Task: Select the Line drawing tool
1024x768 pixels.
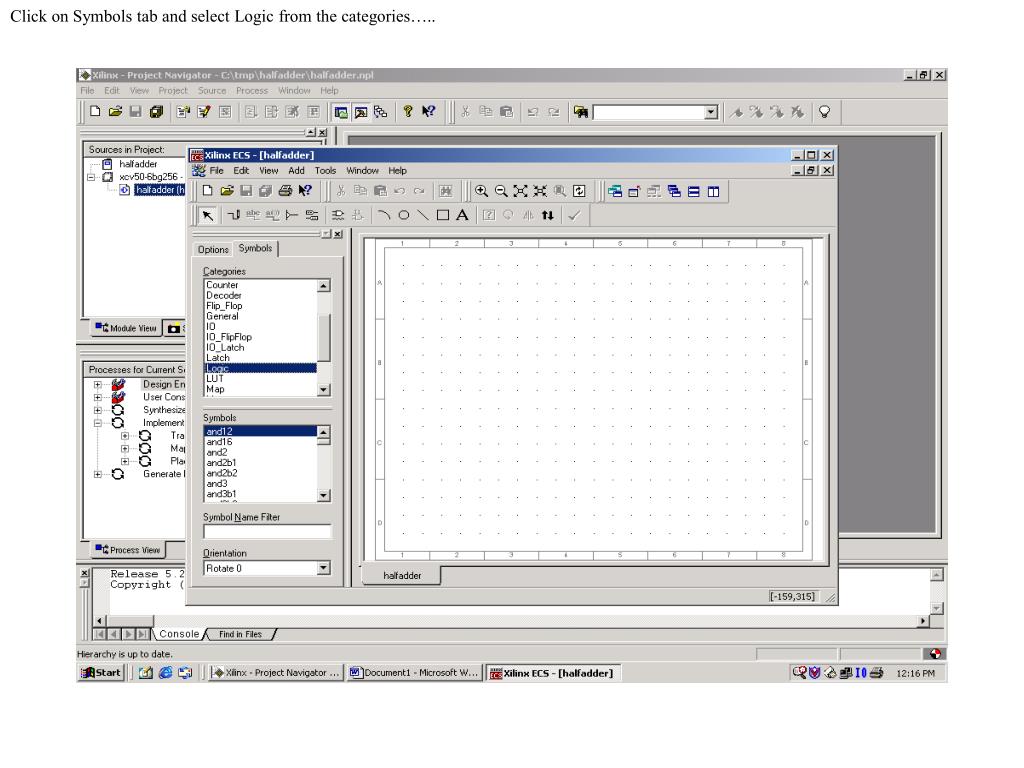Action: click(x=423, y=215)
